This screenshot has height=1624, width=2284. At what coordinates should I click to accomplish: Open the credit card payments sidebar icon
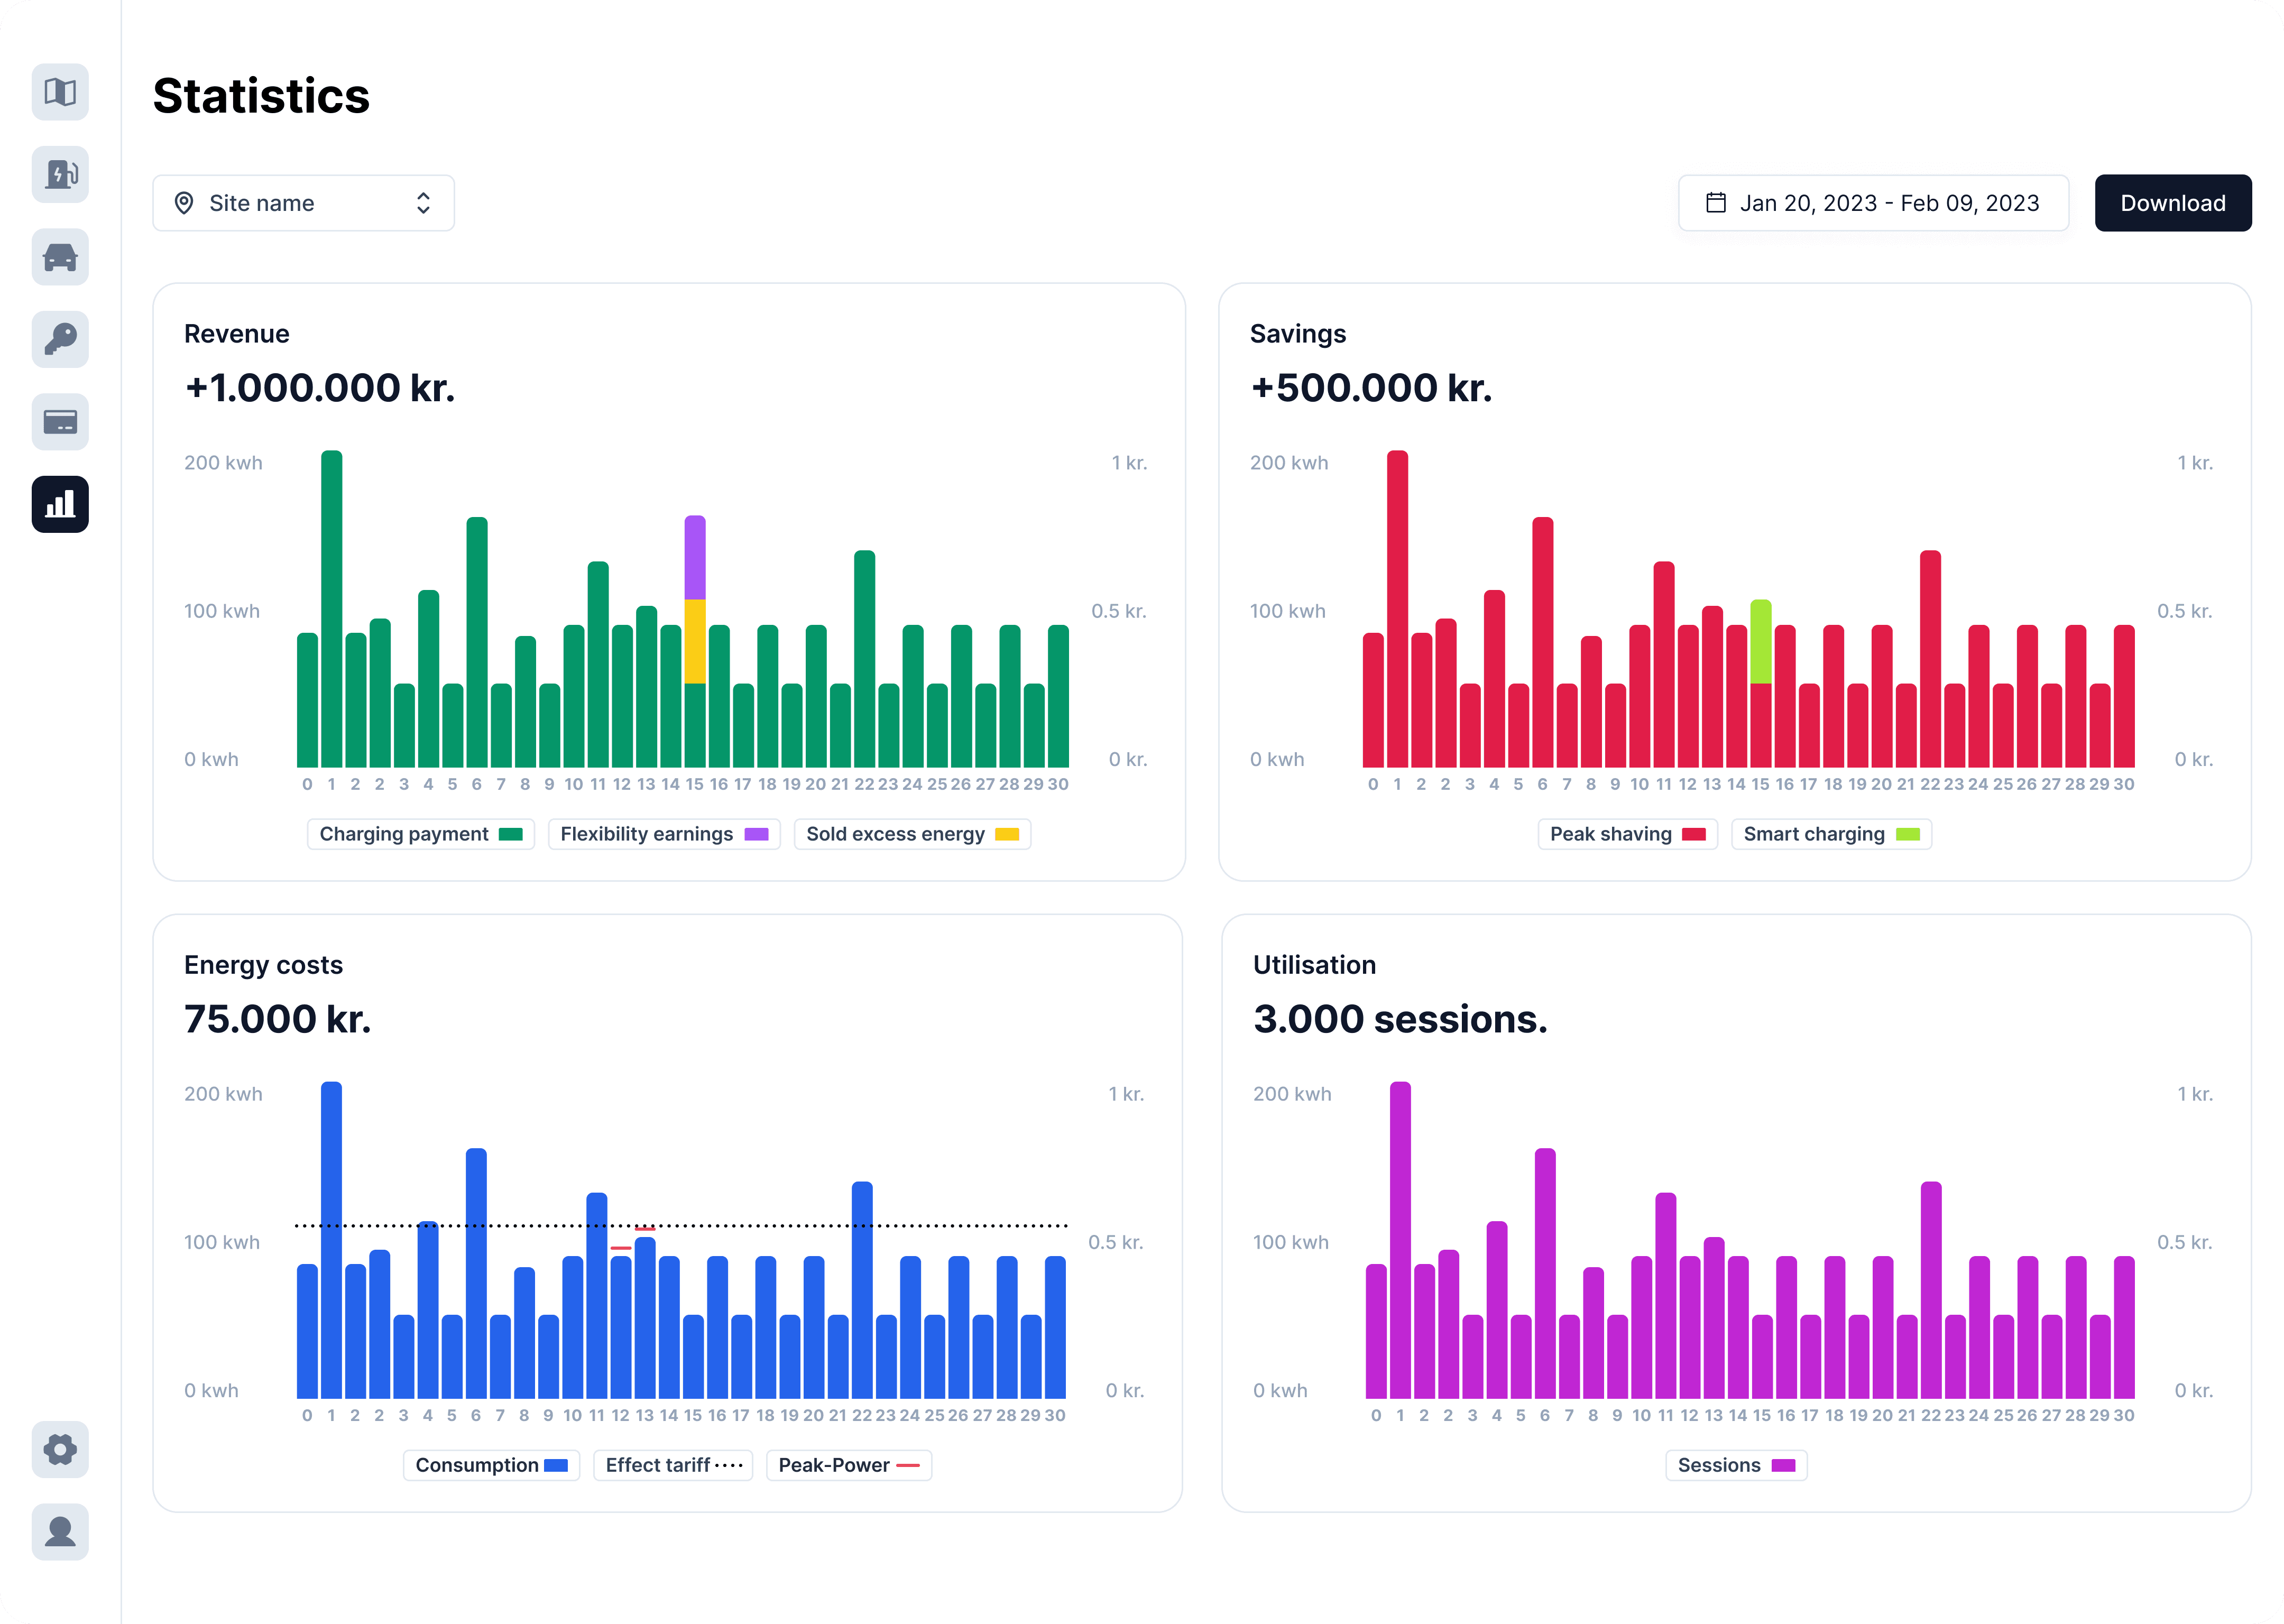tap(60, 422)
